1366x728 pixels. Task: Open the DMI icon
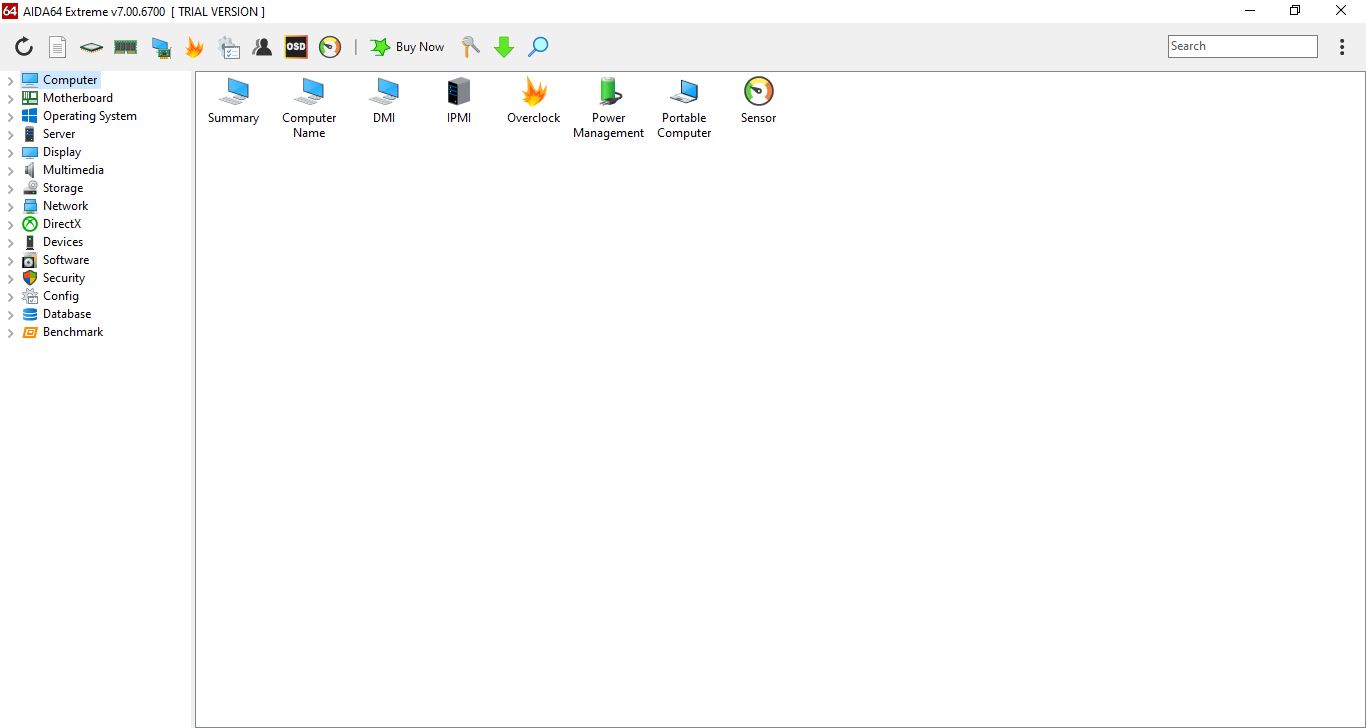coord(384,102)
